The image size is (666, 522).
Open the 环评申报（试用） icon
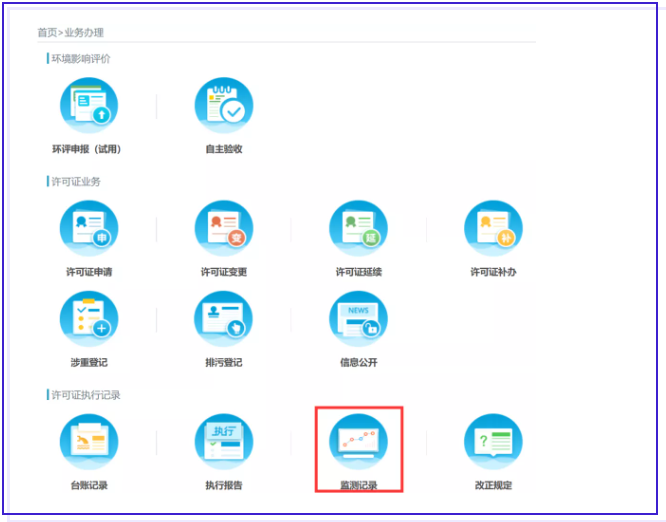coord(88,106)
